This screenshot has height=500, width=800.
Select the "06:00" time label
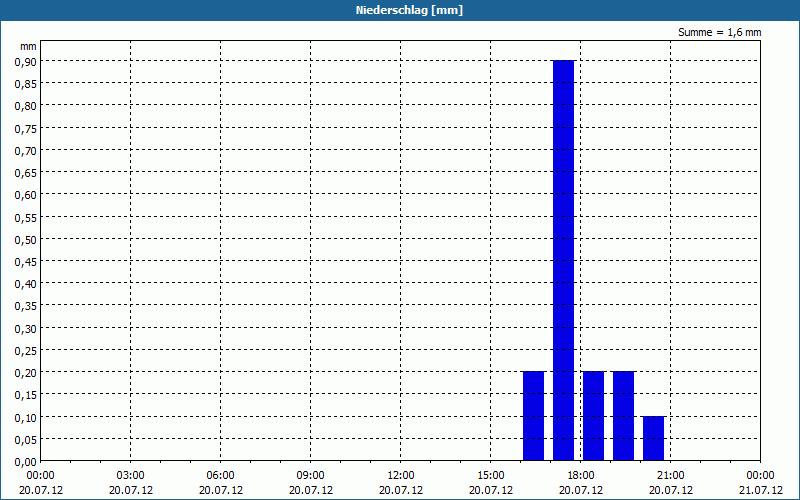tap(220, 476)
